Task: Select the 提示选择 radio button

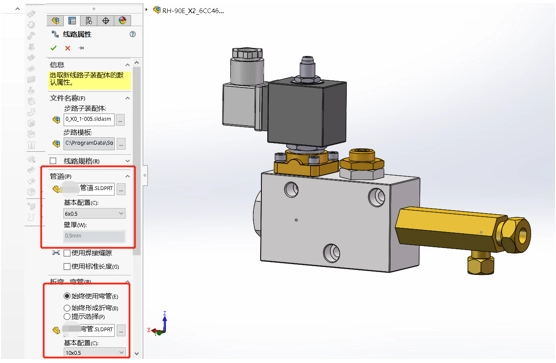Action: click(67, 316)
